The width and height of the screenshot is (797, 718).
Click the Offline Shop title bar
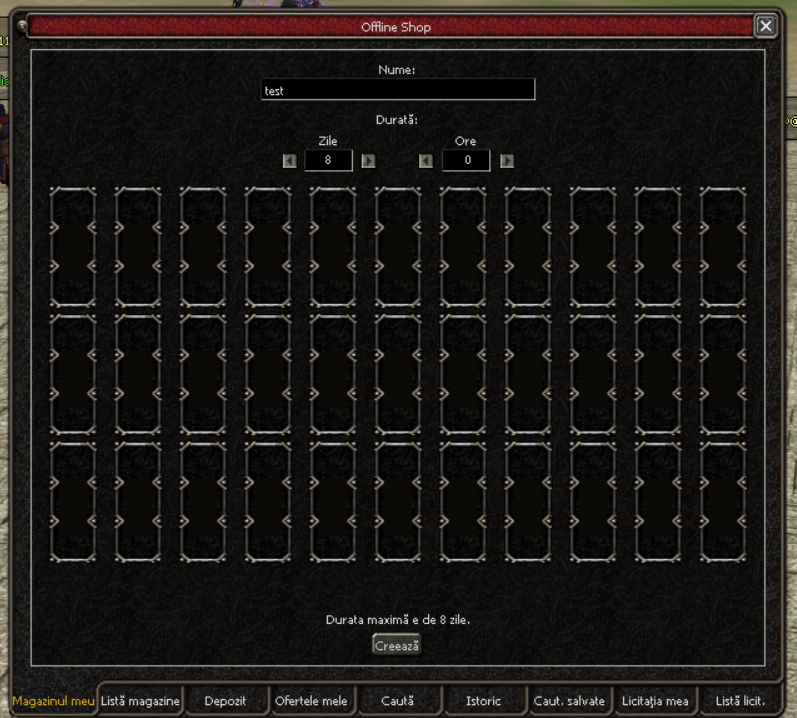click(390, 26)
